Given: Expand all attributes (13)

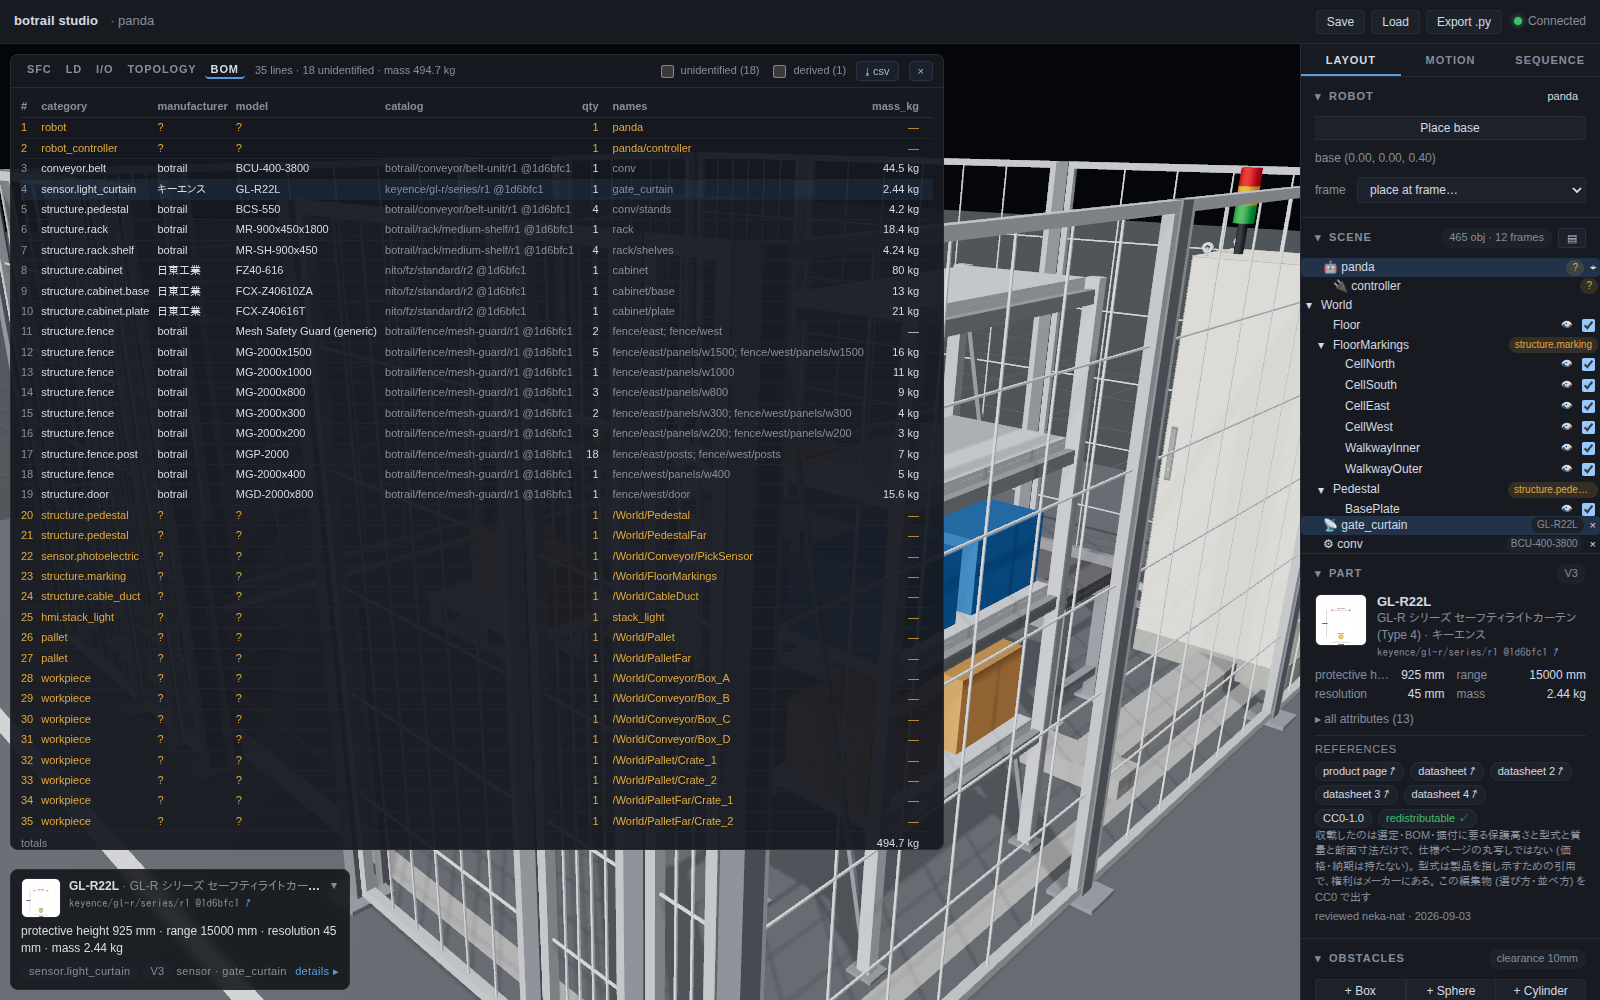Looking at the screenshot, I should coord(1364,719).
